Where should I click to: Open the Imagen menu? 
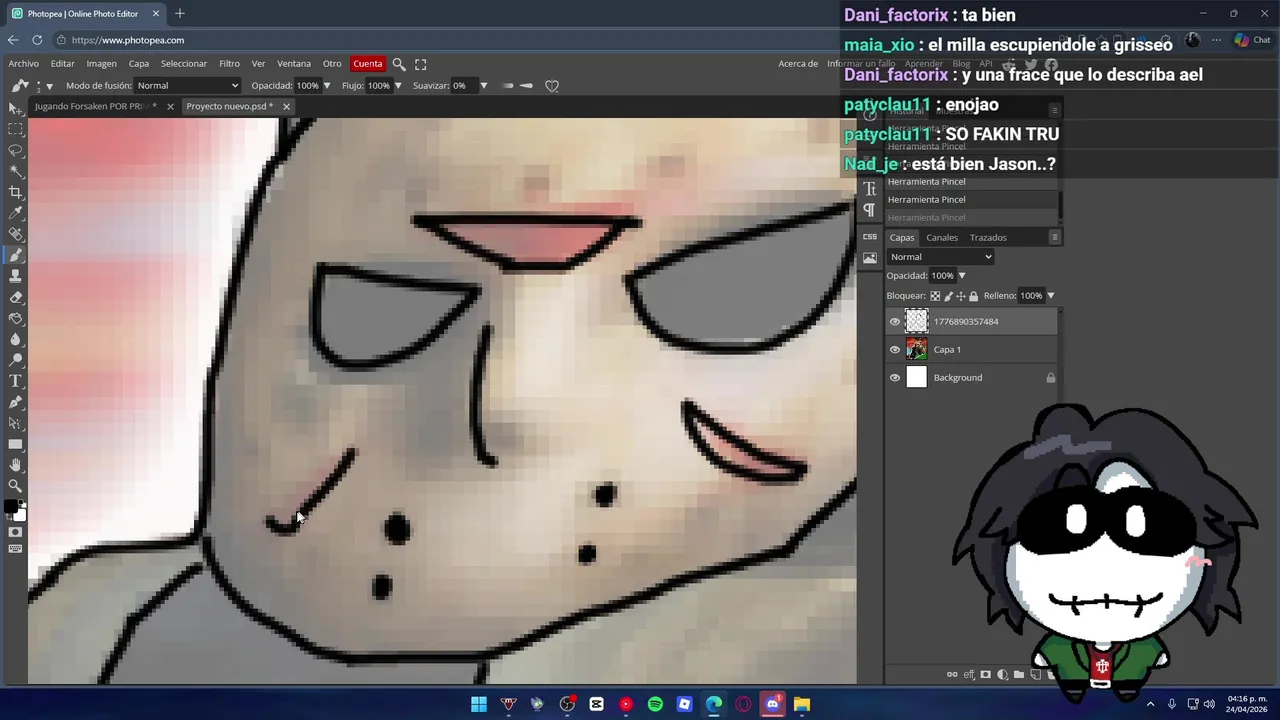point(101,64)
